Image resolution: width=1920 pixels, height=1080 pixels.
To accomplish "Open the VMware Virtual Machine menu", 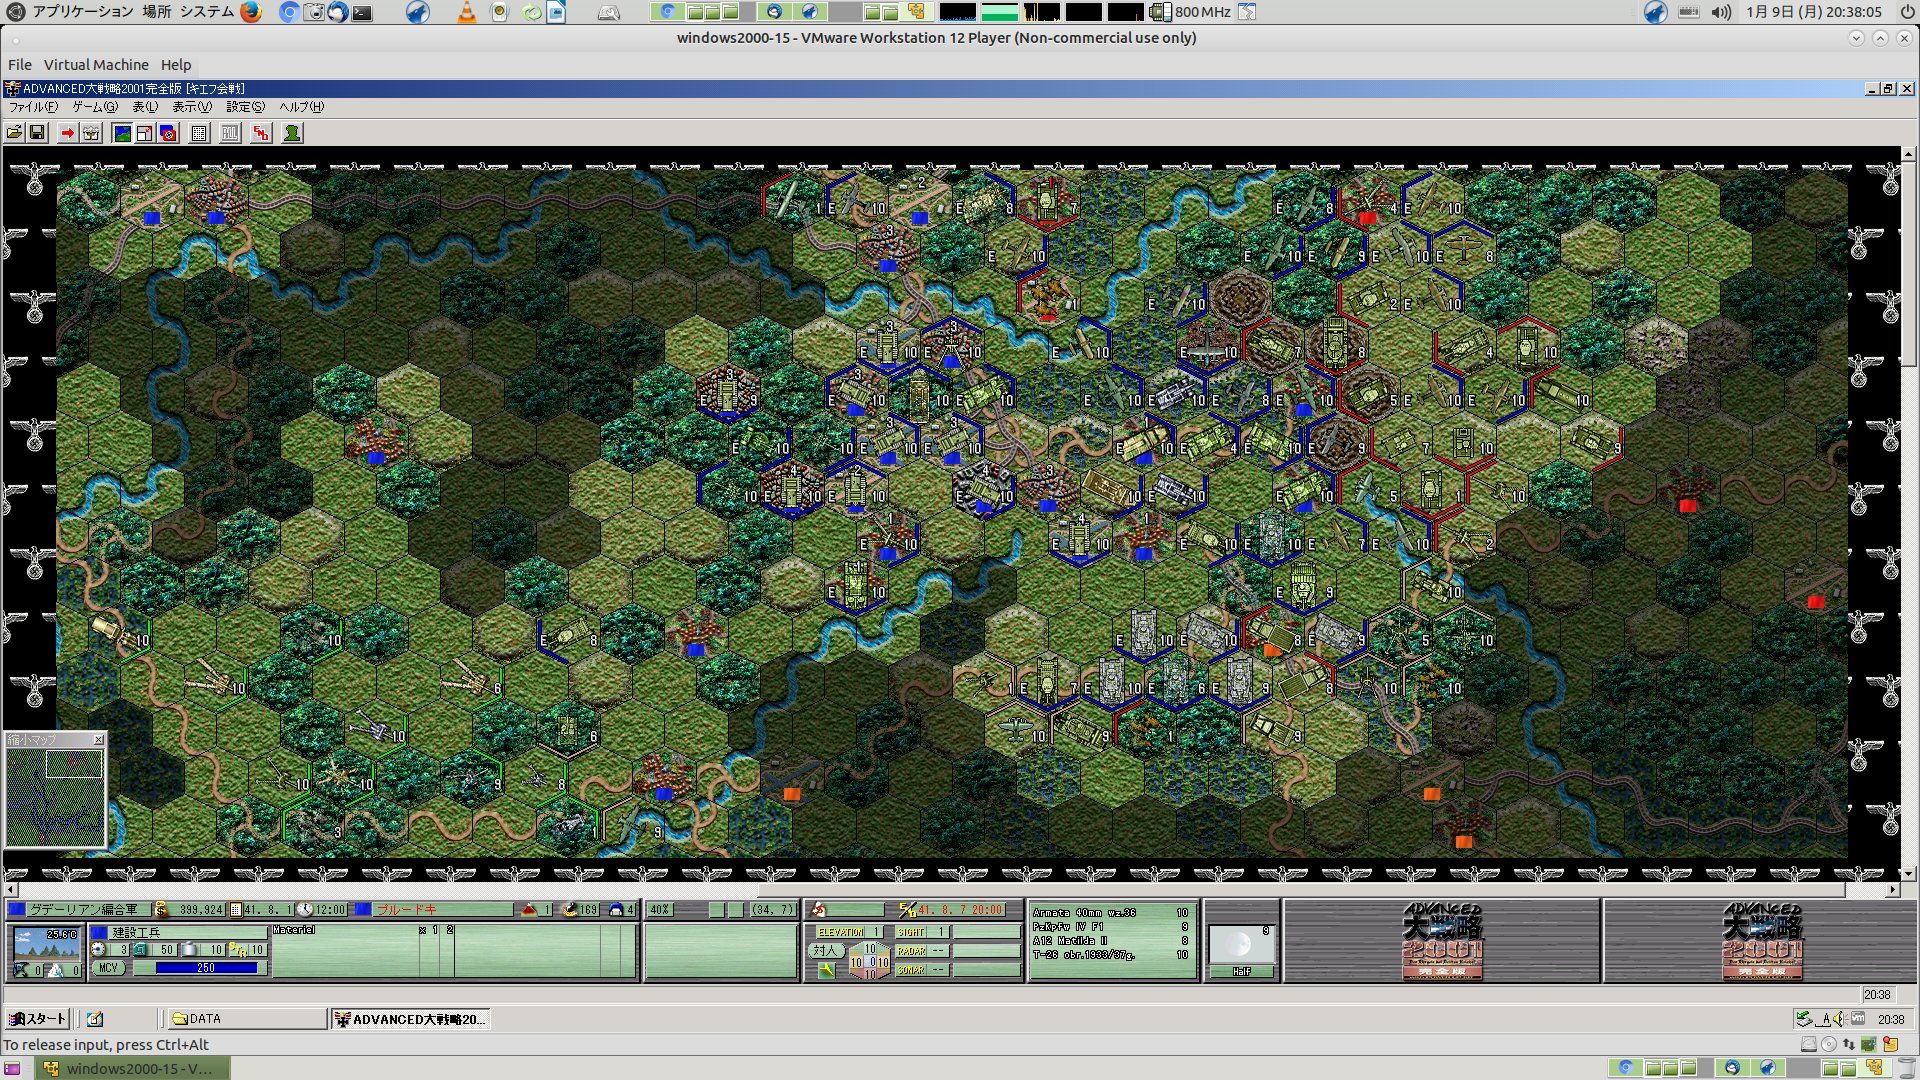I will click(x=96, y=65).
